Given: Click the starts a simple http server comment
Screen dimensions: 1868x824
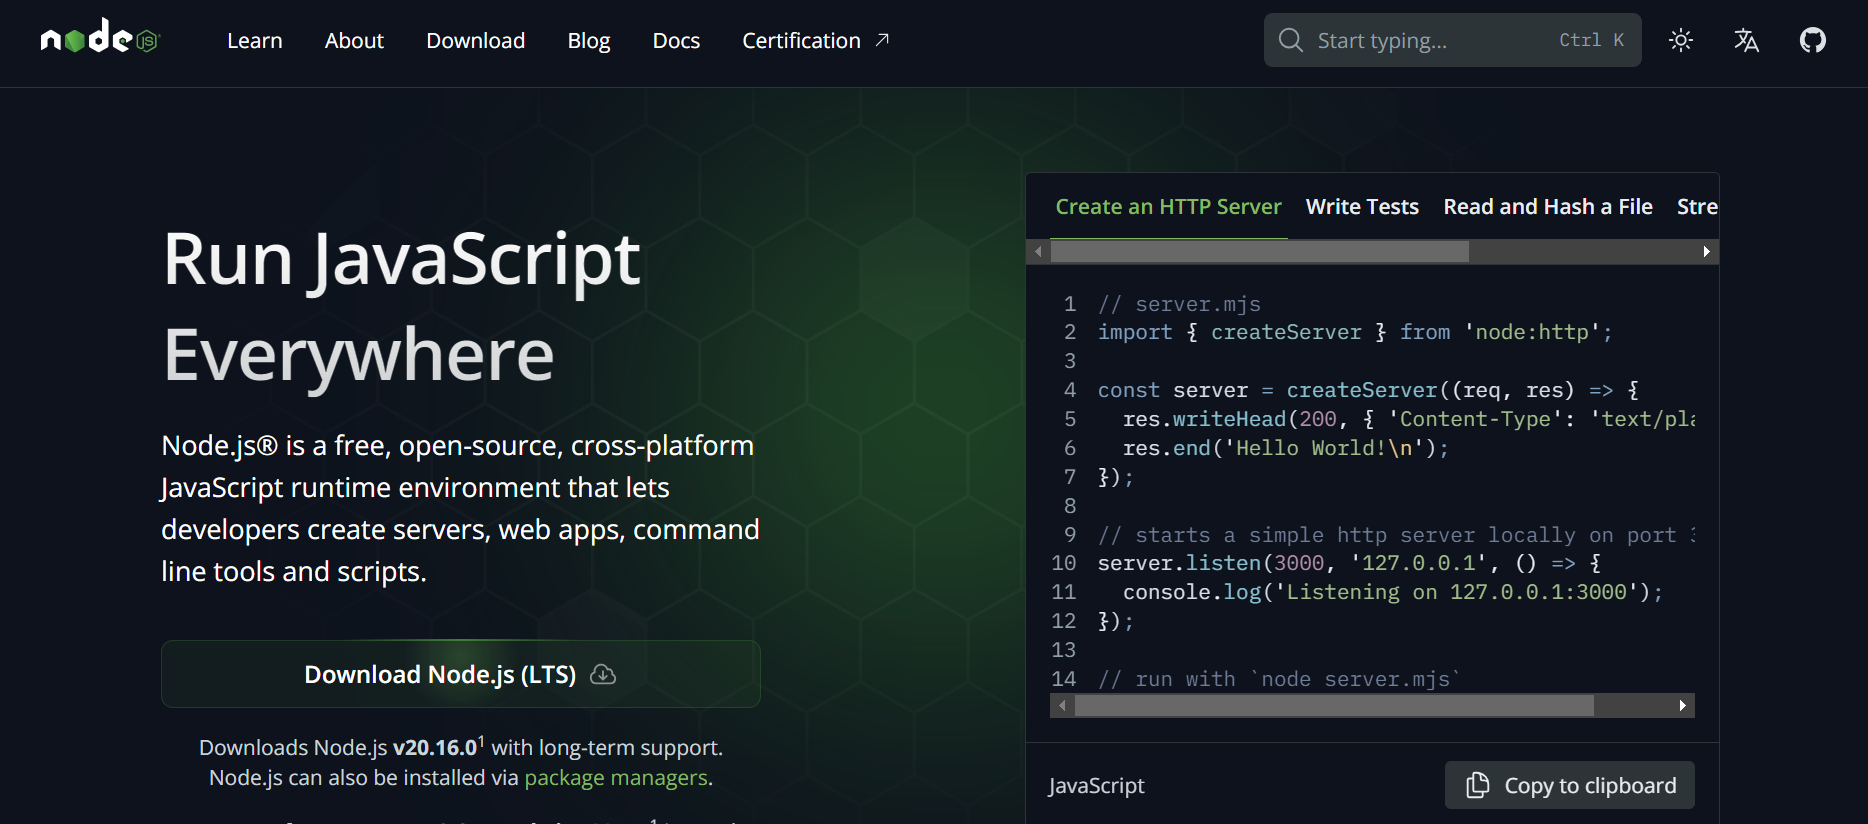Looking at the screenshot, I should click(x=1396, y=535).
